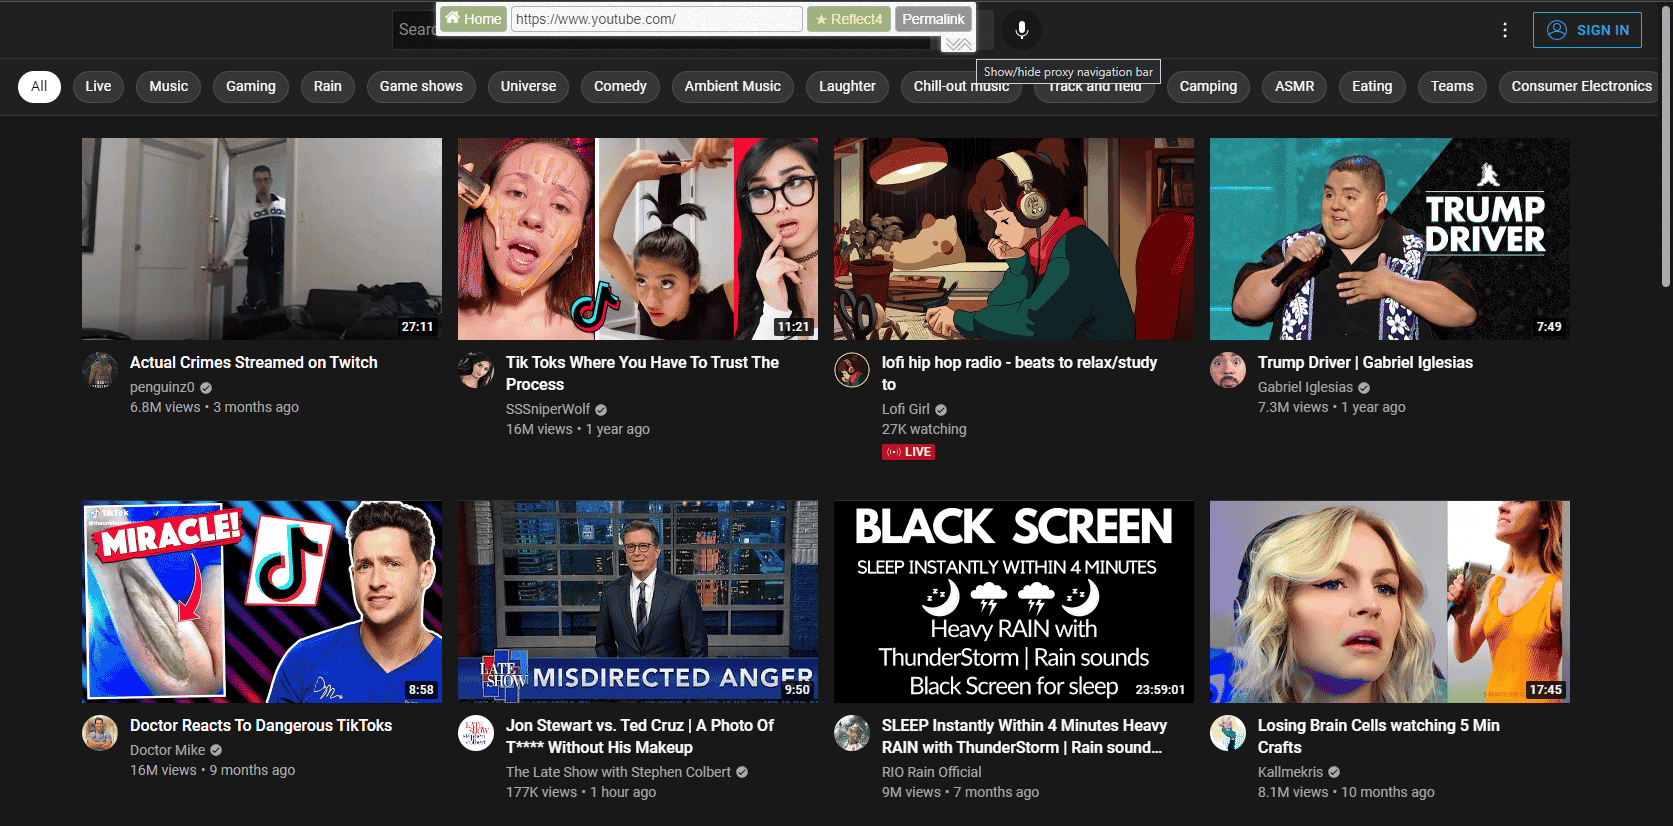Click the SSSniperWolf channel avatar
This screenshot has width=1673, height=826.
[x=476, y=370]
